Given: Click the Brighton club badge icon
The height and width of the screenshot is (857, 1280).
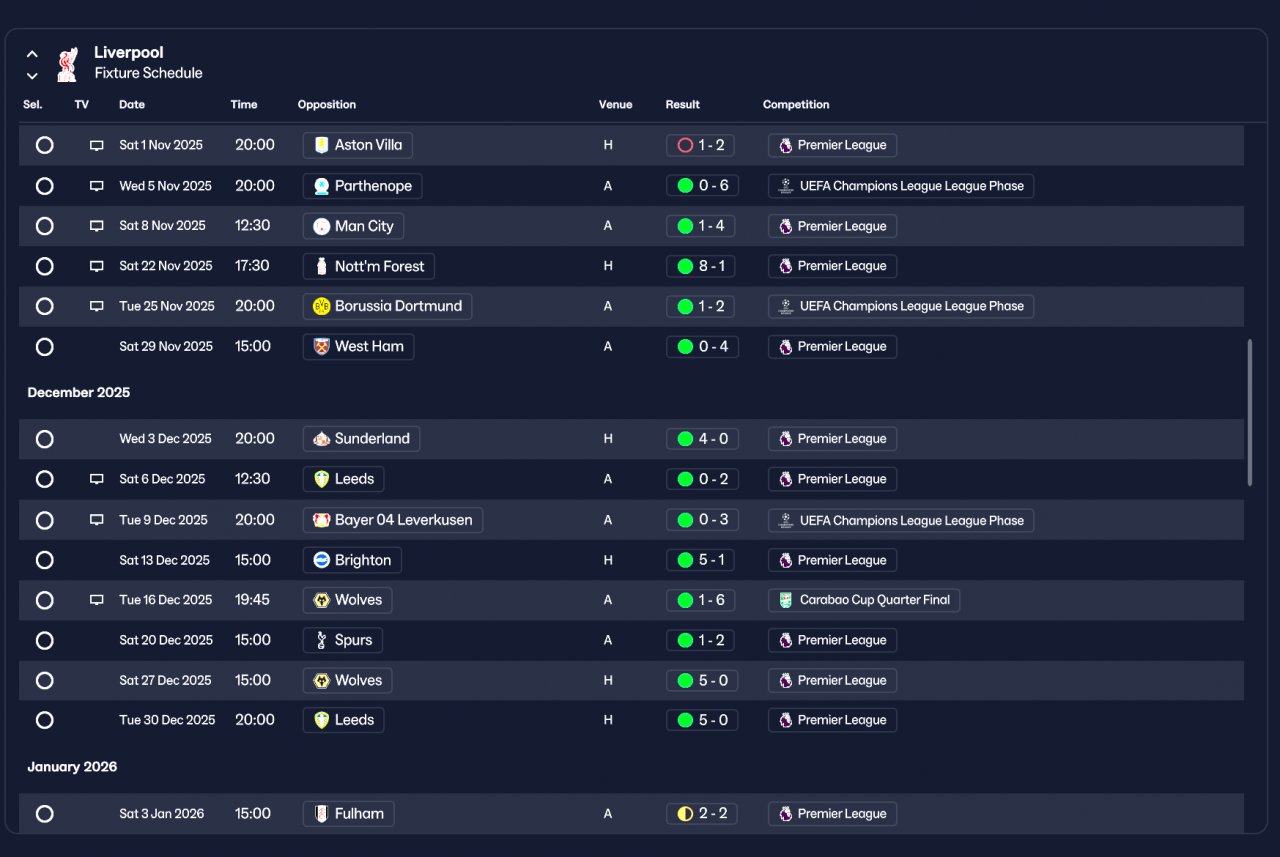Looking at the screenshot, I should (x=321, y=560).
